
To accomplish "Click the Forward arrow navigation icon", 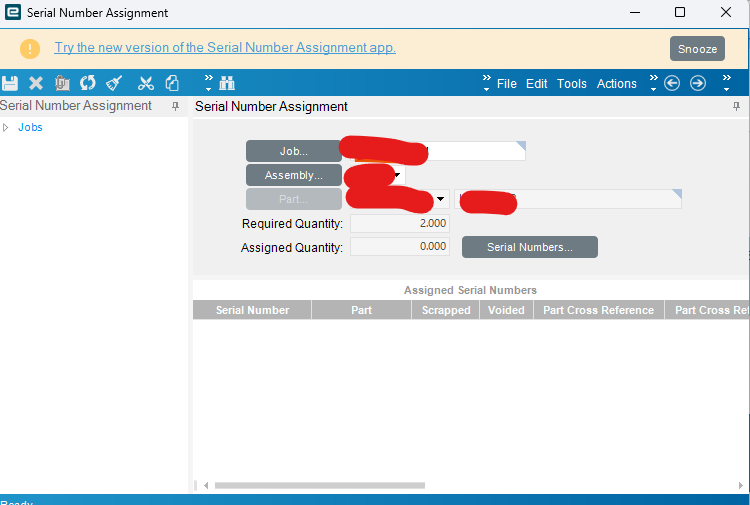I will click(698, 83).
